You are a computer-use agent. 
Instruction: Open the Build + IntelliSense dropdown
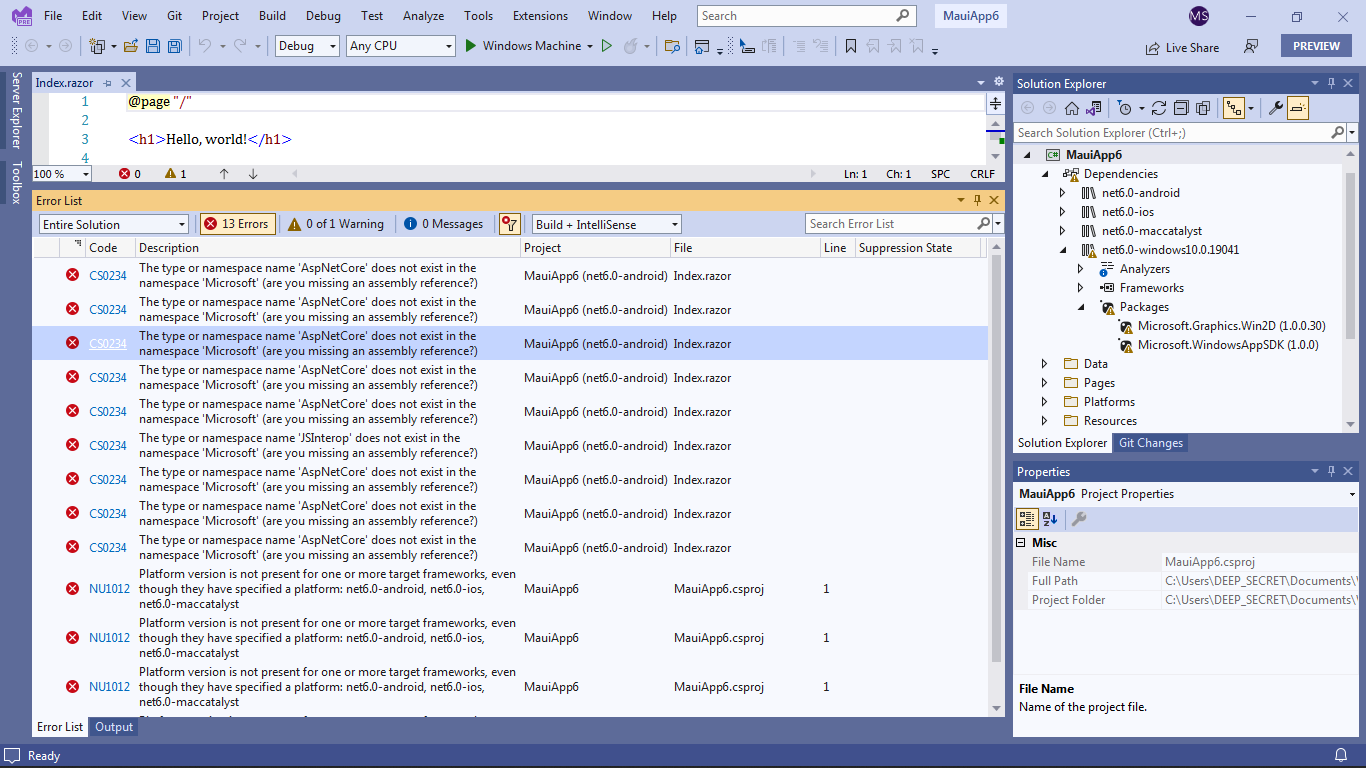pyautogui.click(x=607, y=224)
